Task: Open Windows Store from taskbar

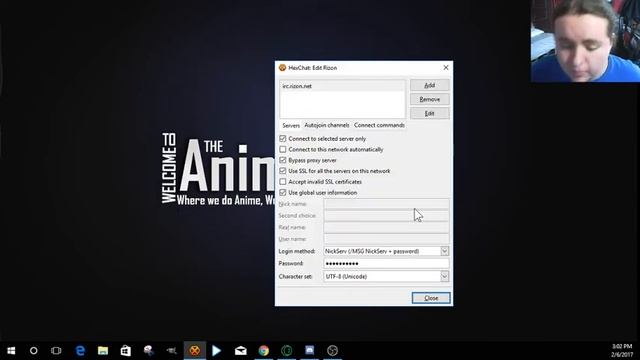Action: click(x=126, y=351)
